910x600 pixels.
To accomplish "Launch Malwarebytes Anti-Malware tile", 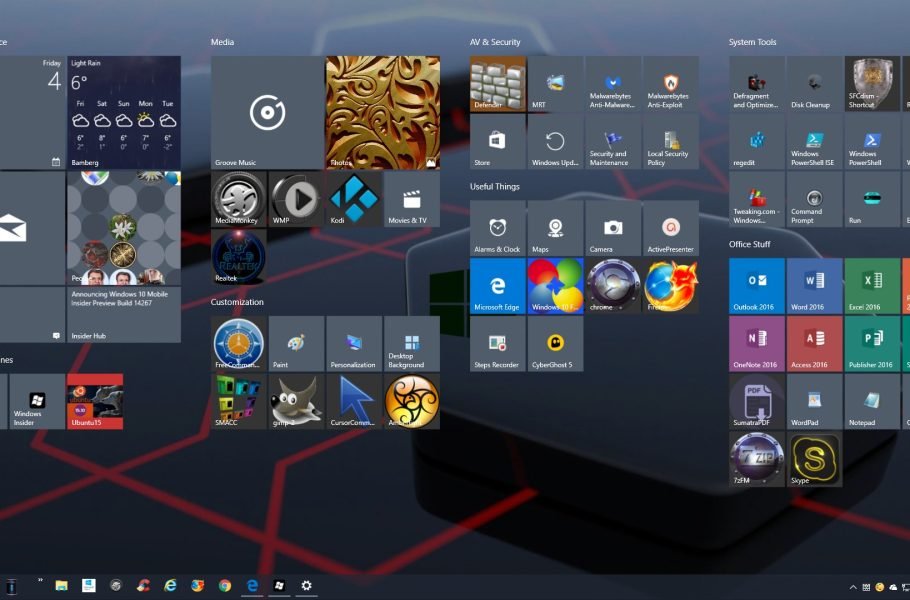I will pos(613,84).
